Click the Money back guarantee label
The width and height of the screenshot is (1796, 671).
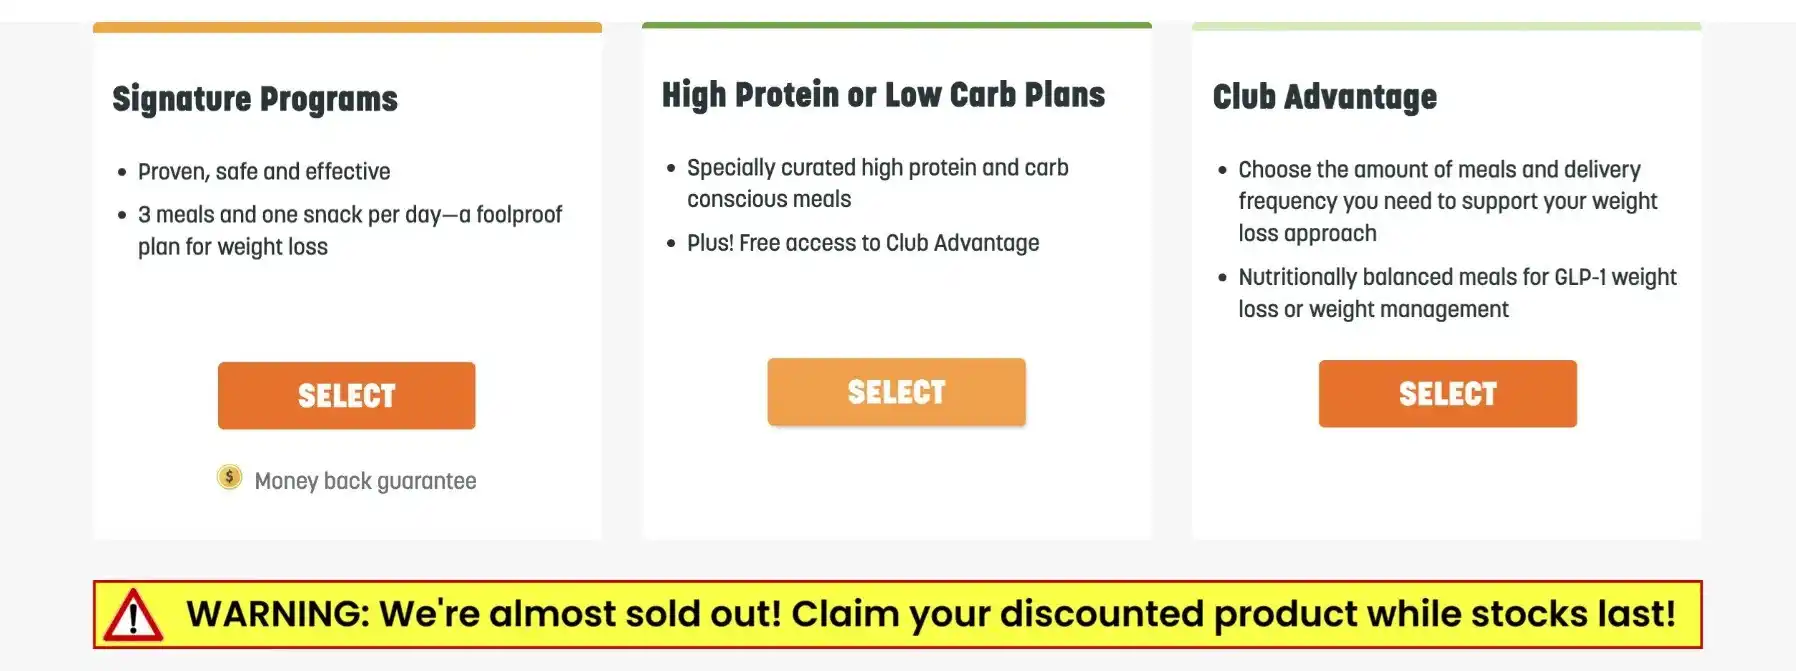[366, 480]
